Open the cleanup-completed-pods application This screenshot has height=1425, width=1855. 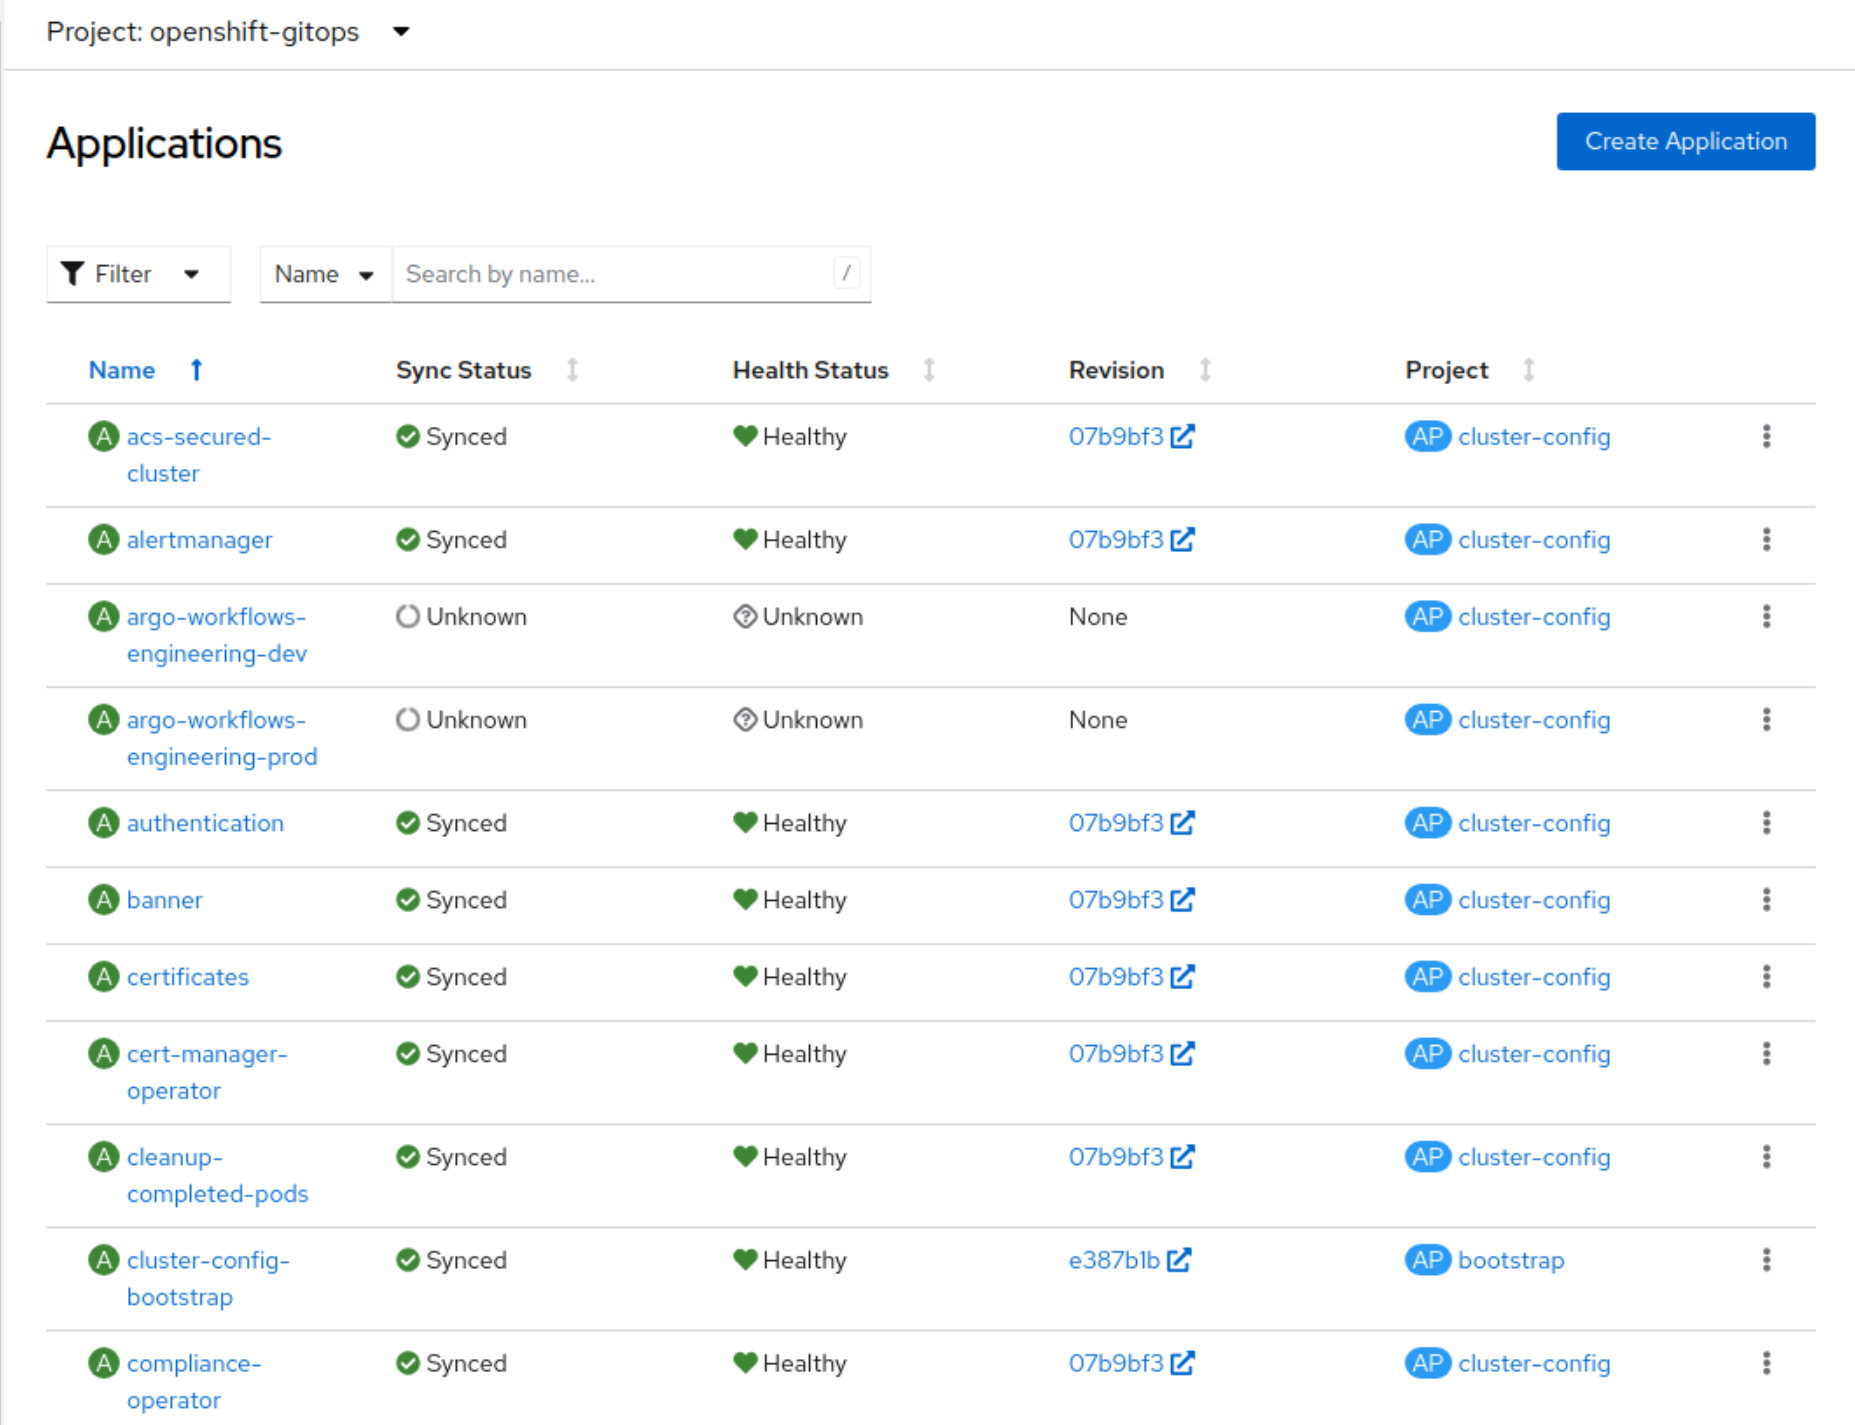pos(217,1175)
